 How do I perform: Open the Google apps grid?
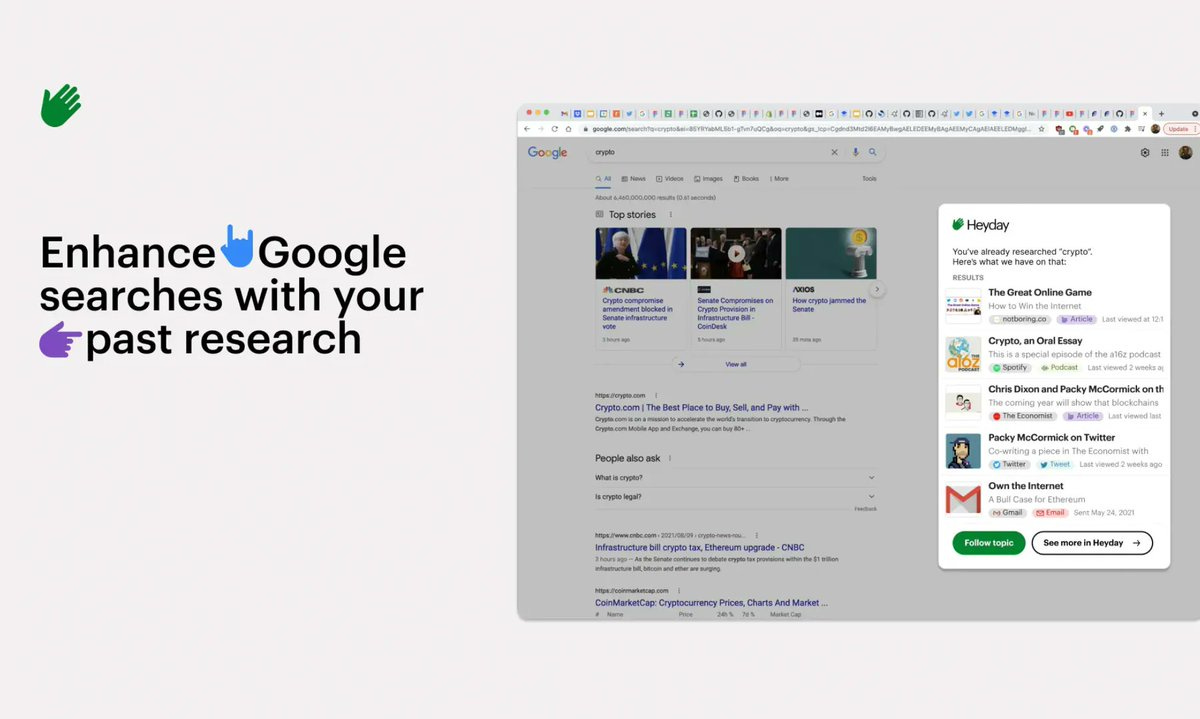pyautogui.click(x=1165, y=153)
